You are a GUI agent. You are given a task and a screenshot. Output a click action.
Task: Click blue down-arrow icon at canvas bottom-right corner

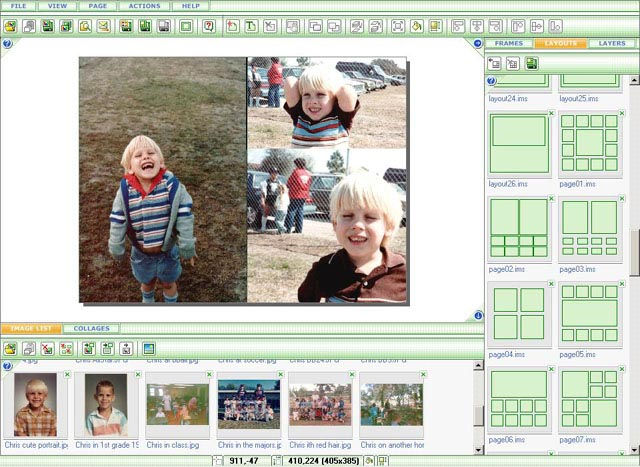click(478, 315)
